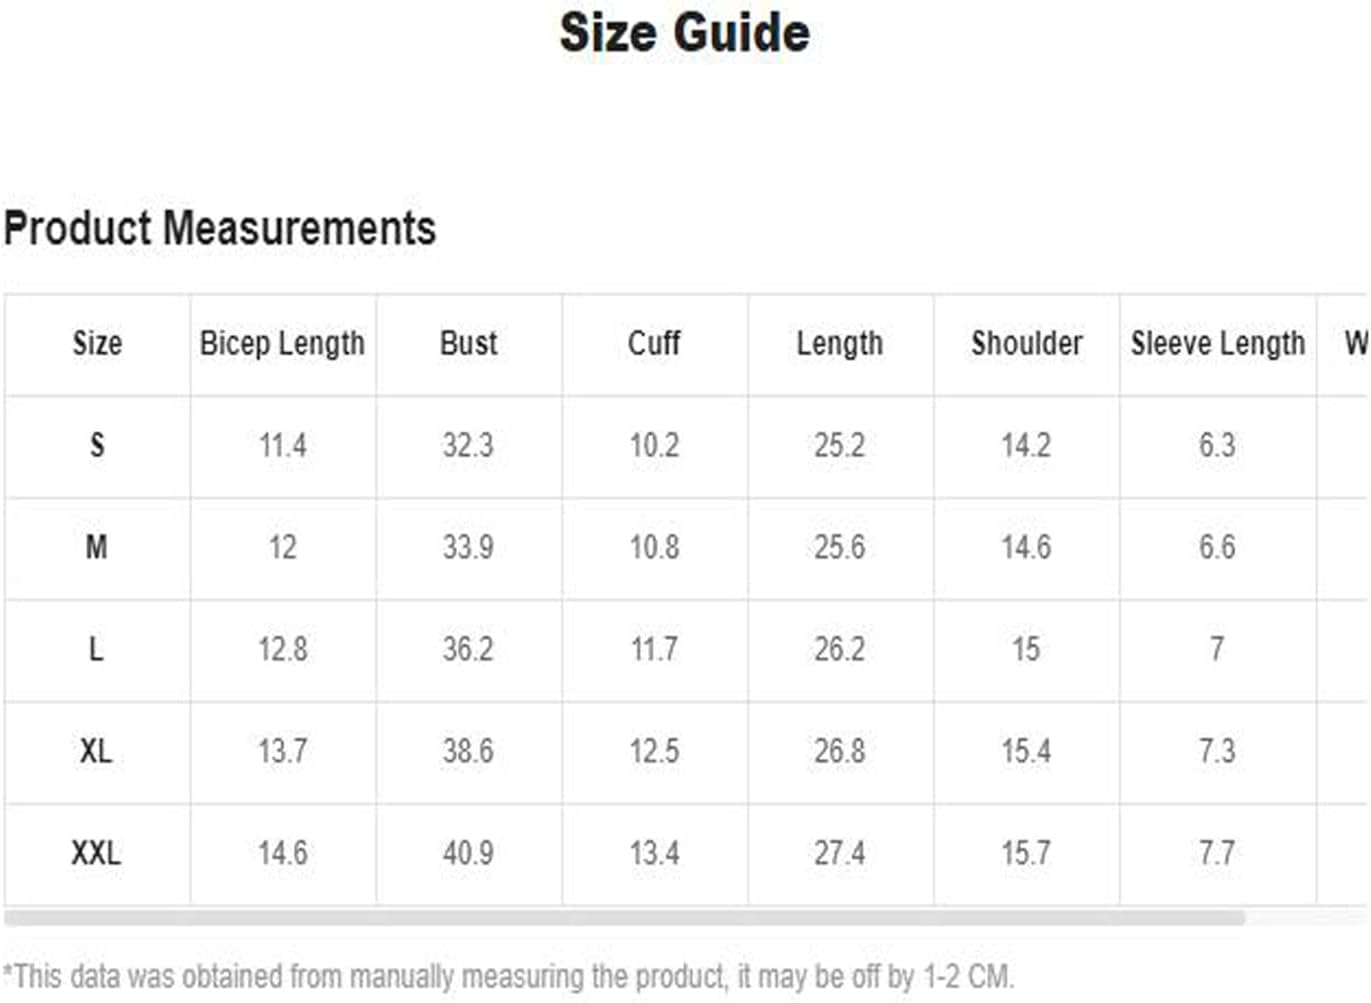The height and width of the screenshot is (1003, 1371).
Task: Select the M size row label
Action: point(97,547)
